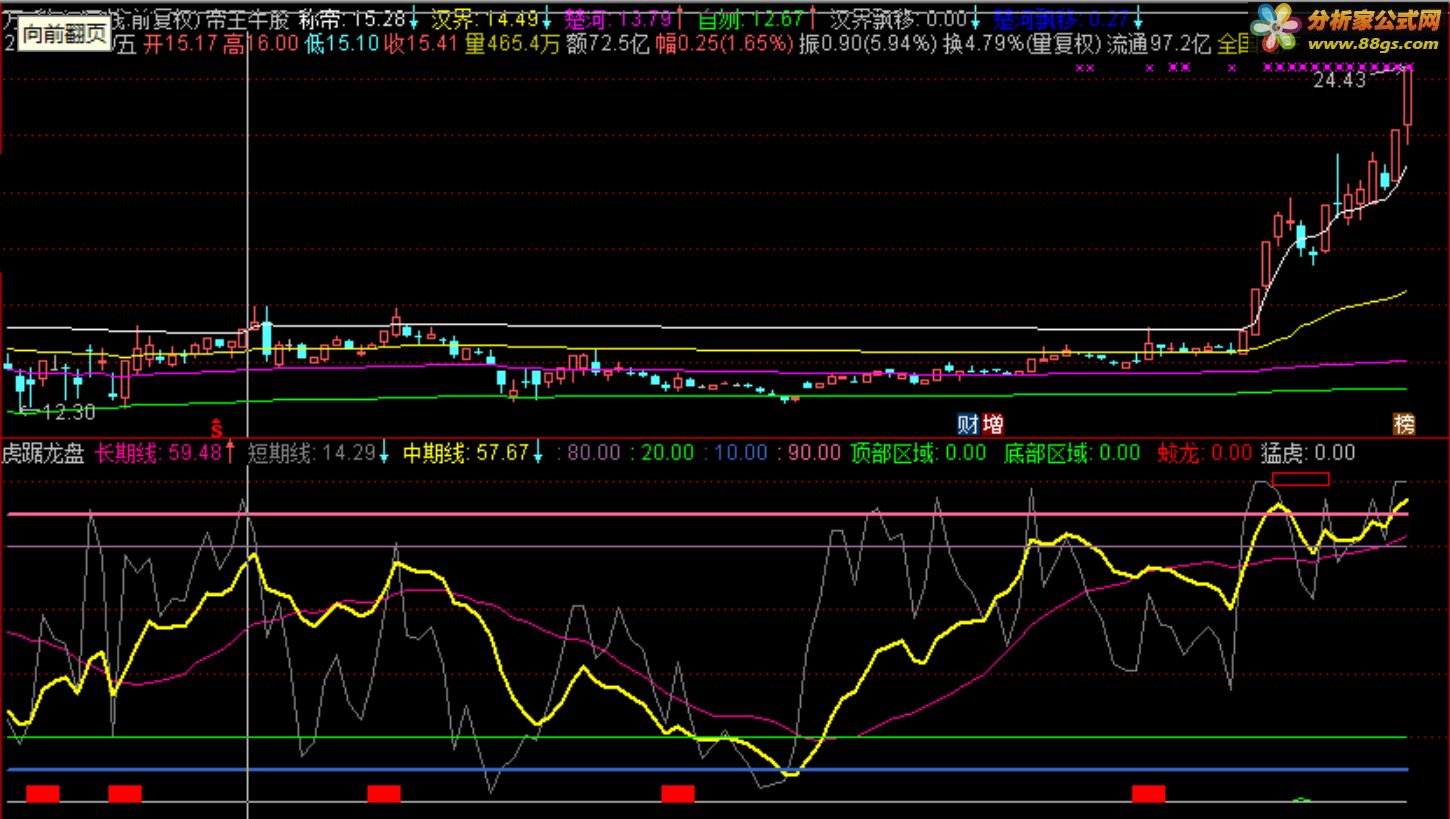Click the 额72.5亿 turnover amount
This screenshot has width=1450, height=819.
tap(607, 43)
